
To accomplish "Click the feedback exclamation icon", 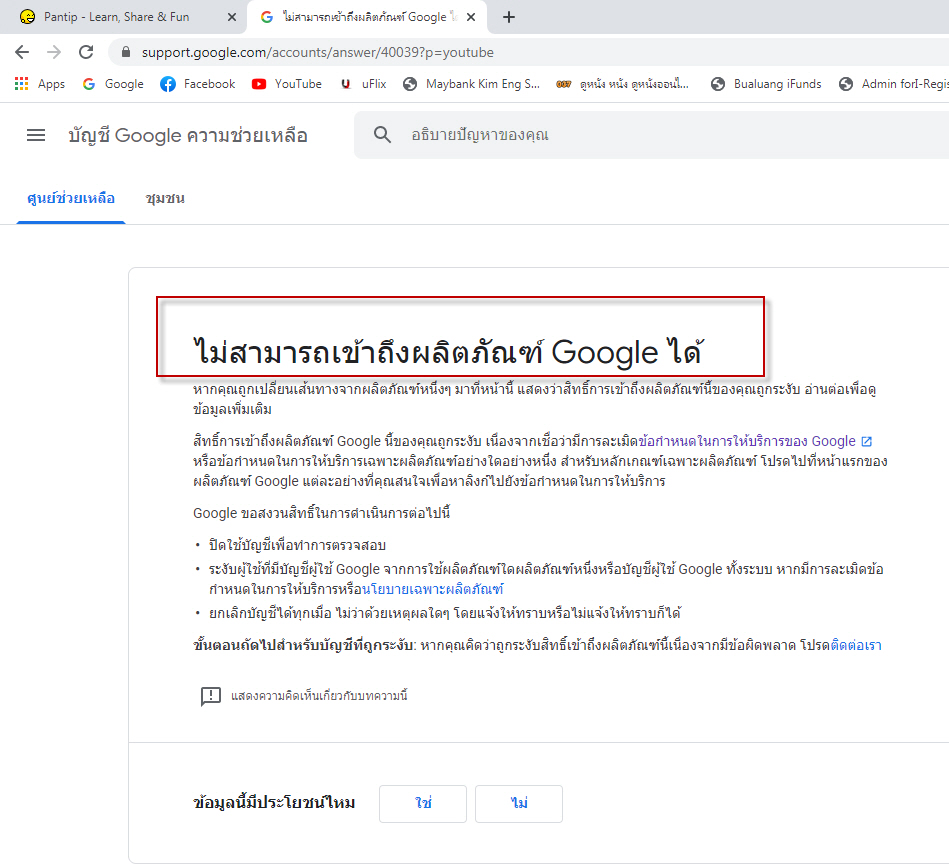I will pyautogui.click(x=211, y=696).
